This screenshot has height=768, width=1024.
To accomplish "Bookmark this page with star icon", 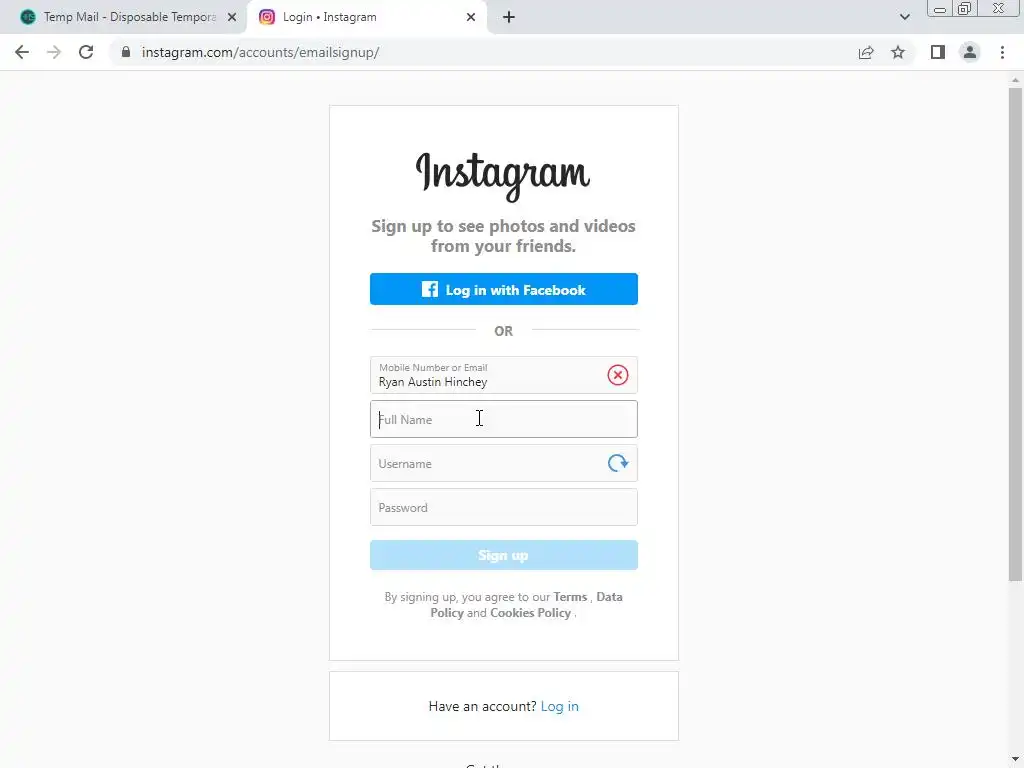I will (x=898, y=52).
